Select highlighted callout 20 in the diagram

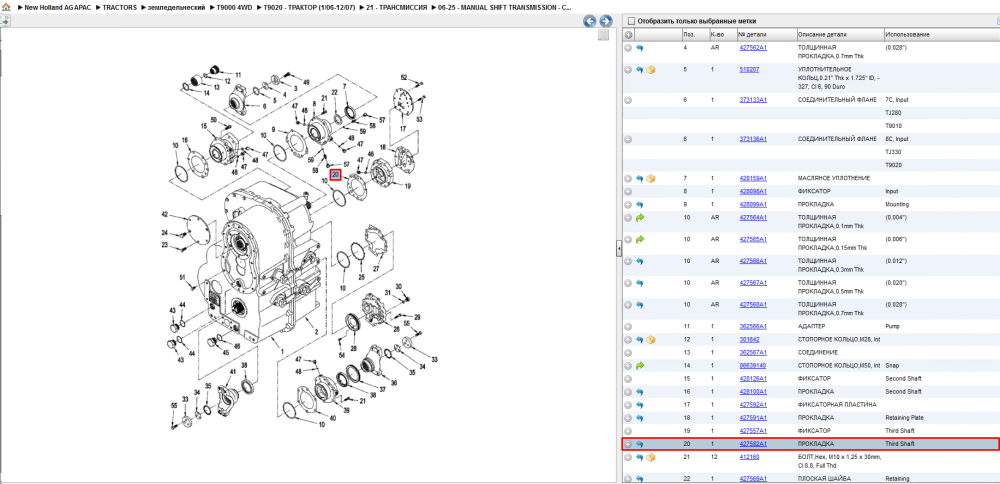pyautogui.click(x=335, y=174)
